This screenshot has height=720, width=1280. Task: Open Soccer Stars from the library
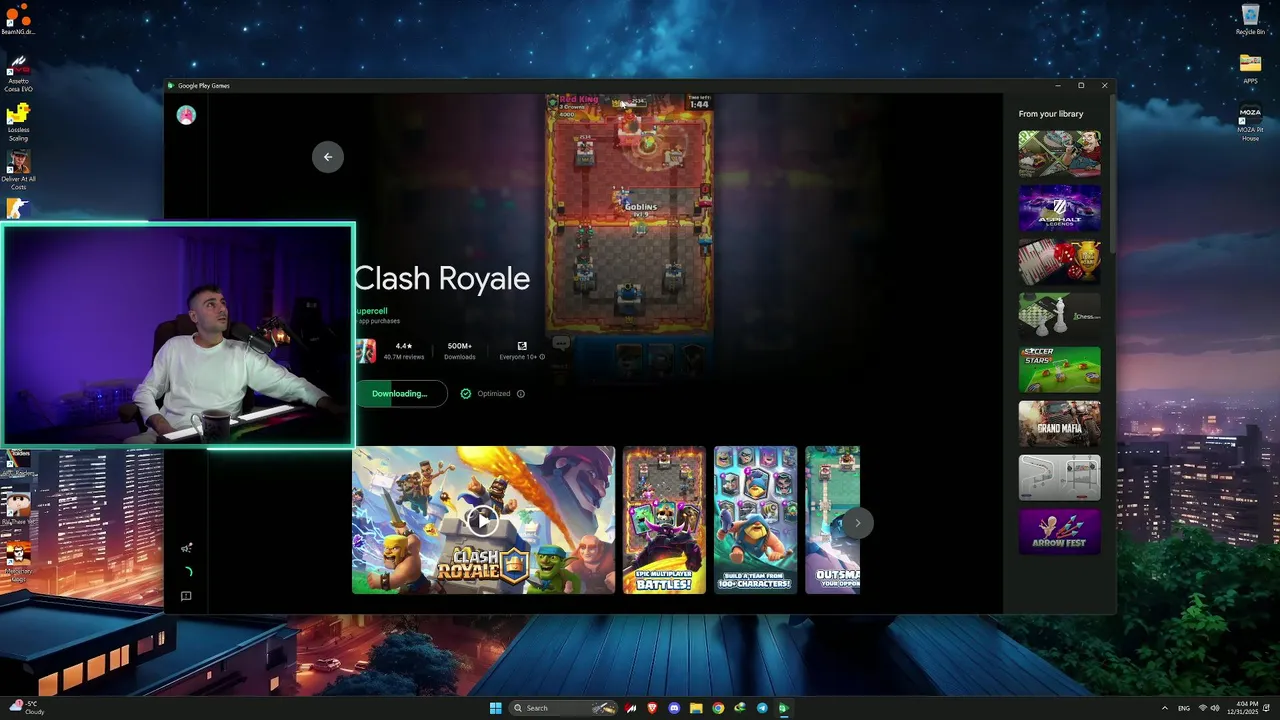pos(1059,370)
